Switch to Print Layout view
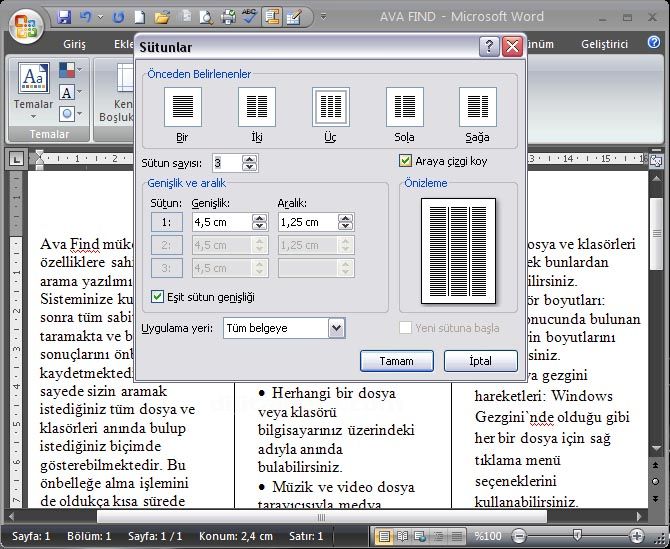Screen dimensions: 670x549 coord(384,536)
